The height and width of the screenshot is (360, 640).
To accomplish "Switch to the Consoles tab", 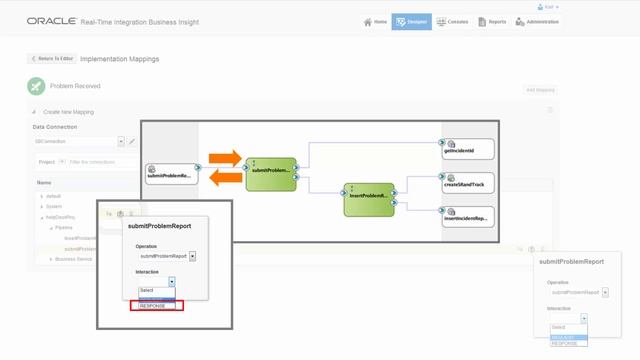I will click(452, 22).
